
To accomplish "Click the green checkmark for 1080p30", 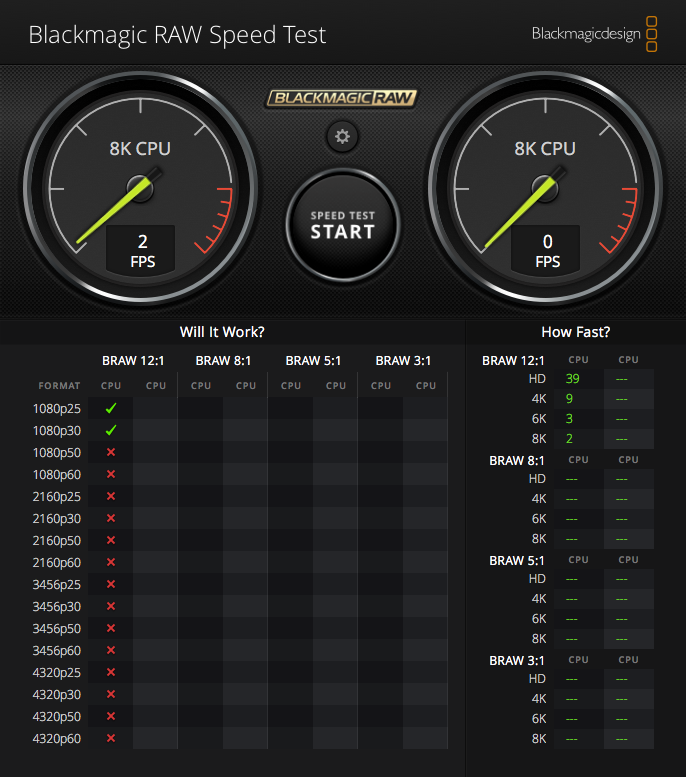I will (x=111, y=430).
